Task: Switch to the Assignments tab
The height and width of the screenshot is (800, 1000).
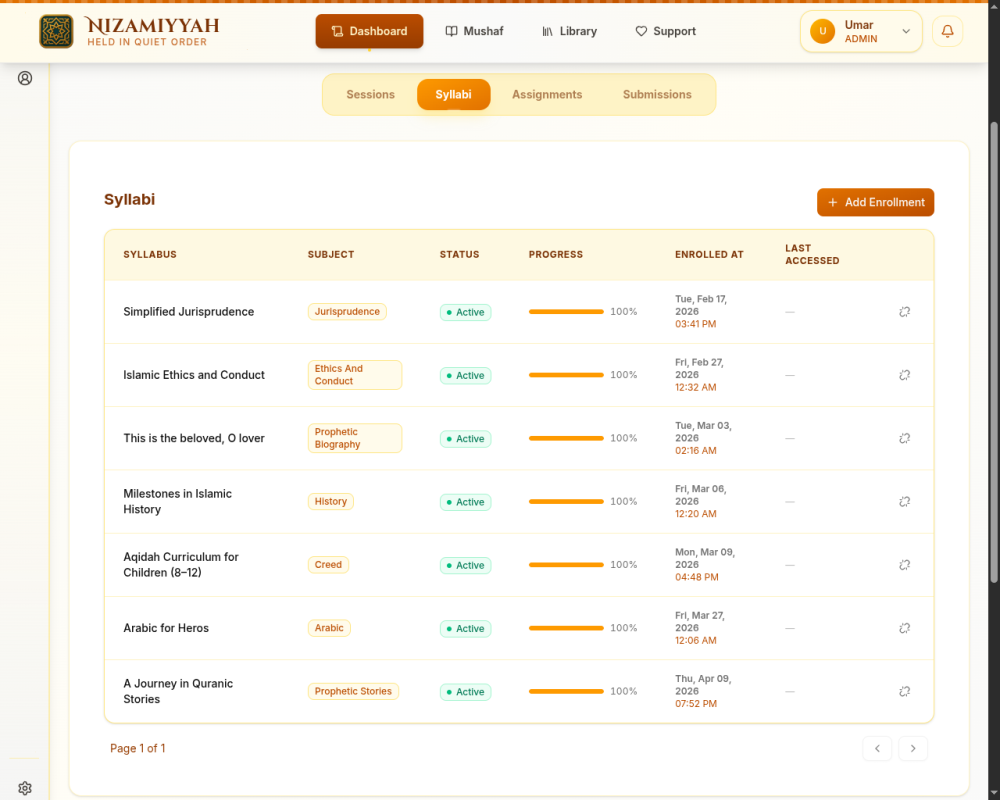Action: point(547,94)
